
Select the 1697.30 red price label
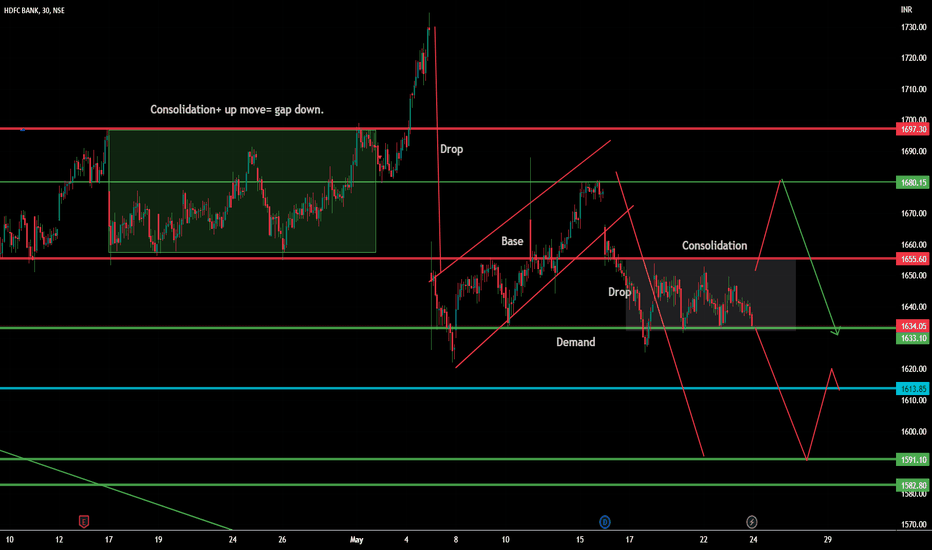click(x=912, y=129)
